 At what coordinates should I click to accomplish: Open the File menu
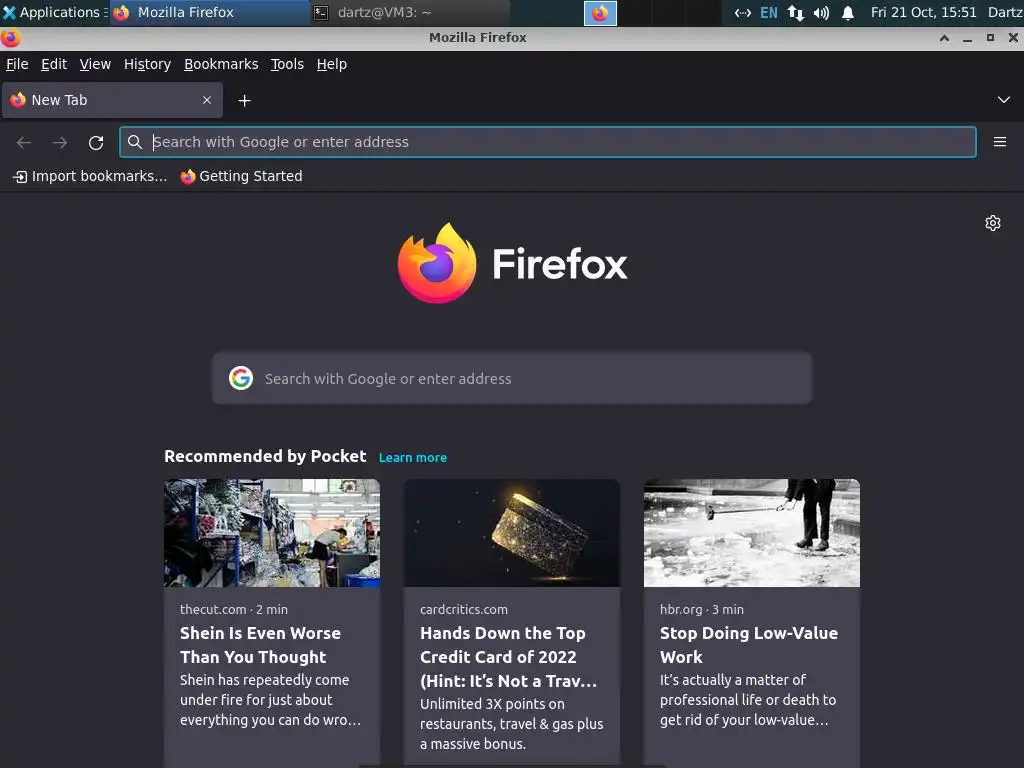pyautogui.click(x=17, y=64)
